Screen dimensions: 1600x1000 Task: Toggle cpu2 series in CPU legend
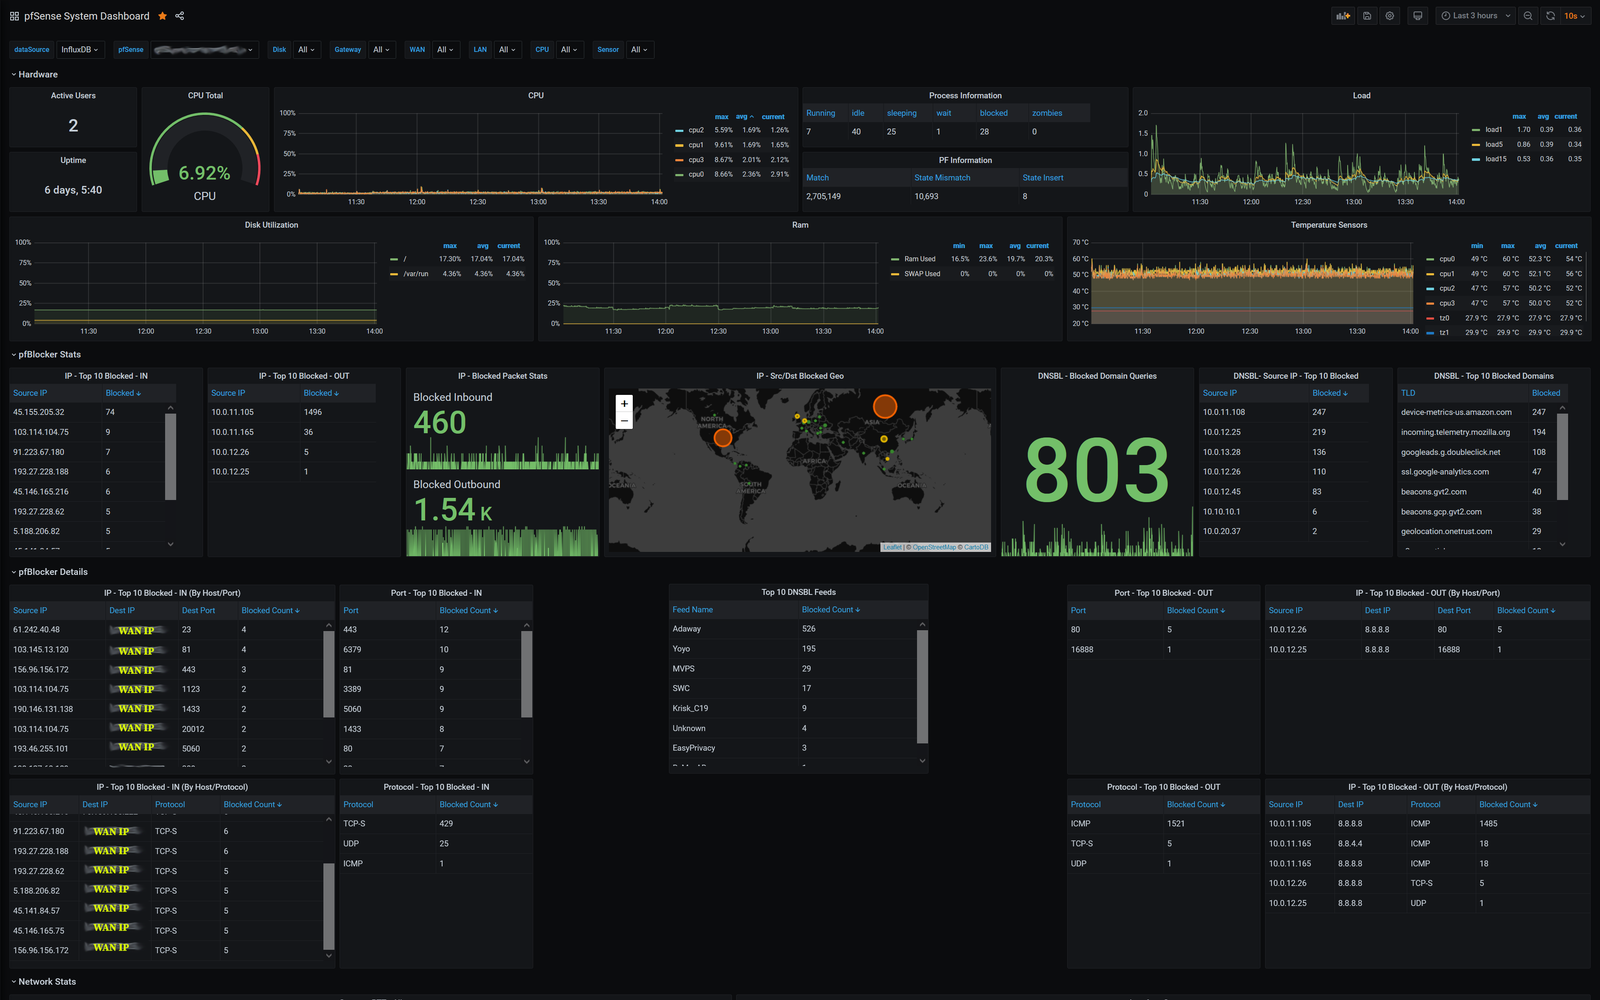[x=696, y=130]
